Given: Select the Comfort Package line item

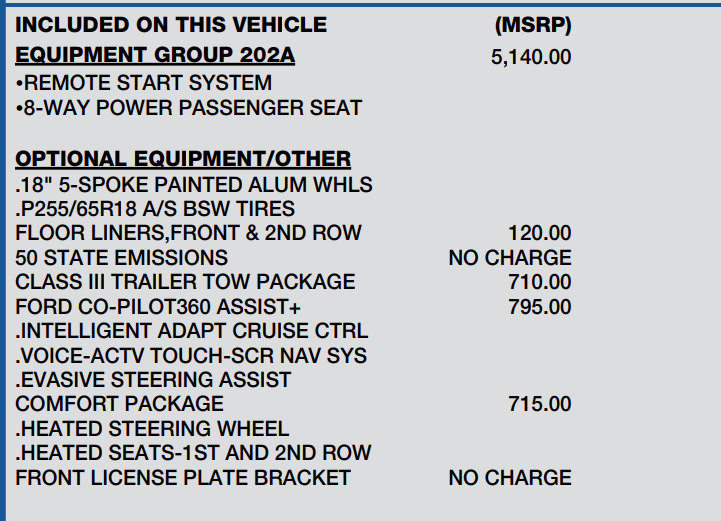Looking at the screenshot, I should pos(119,404).
